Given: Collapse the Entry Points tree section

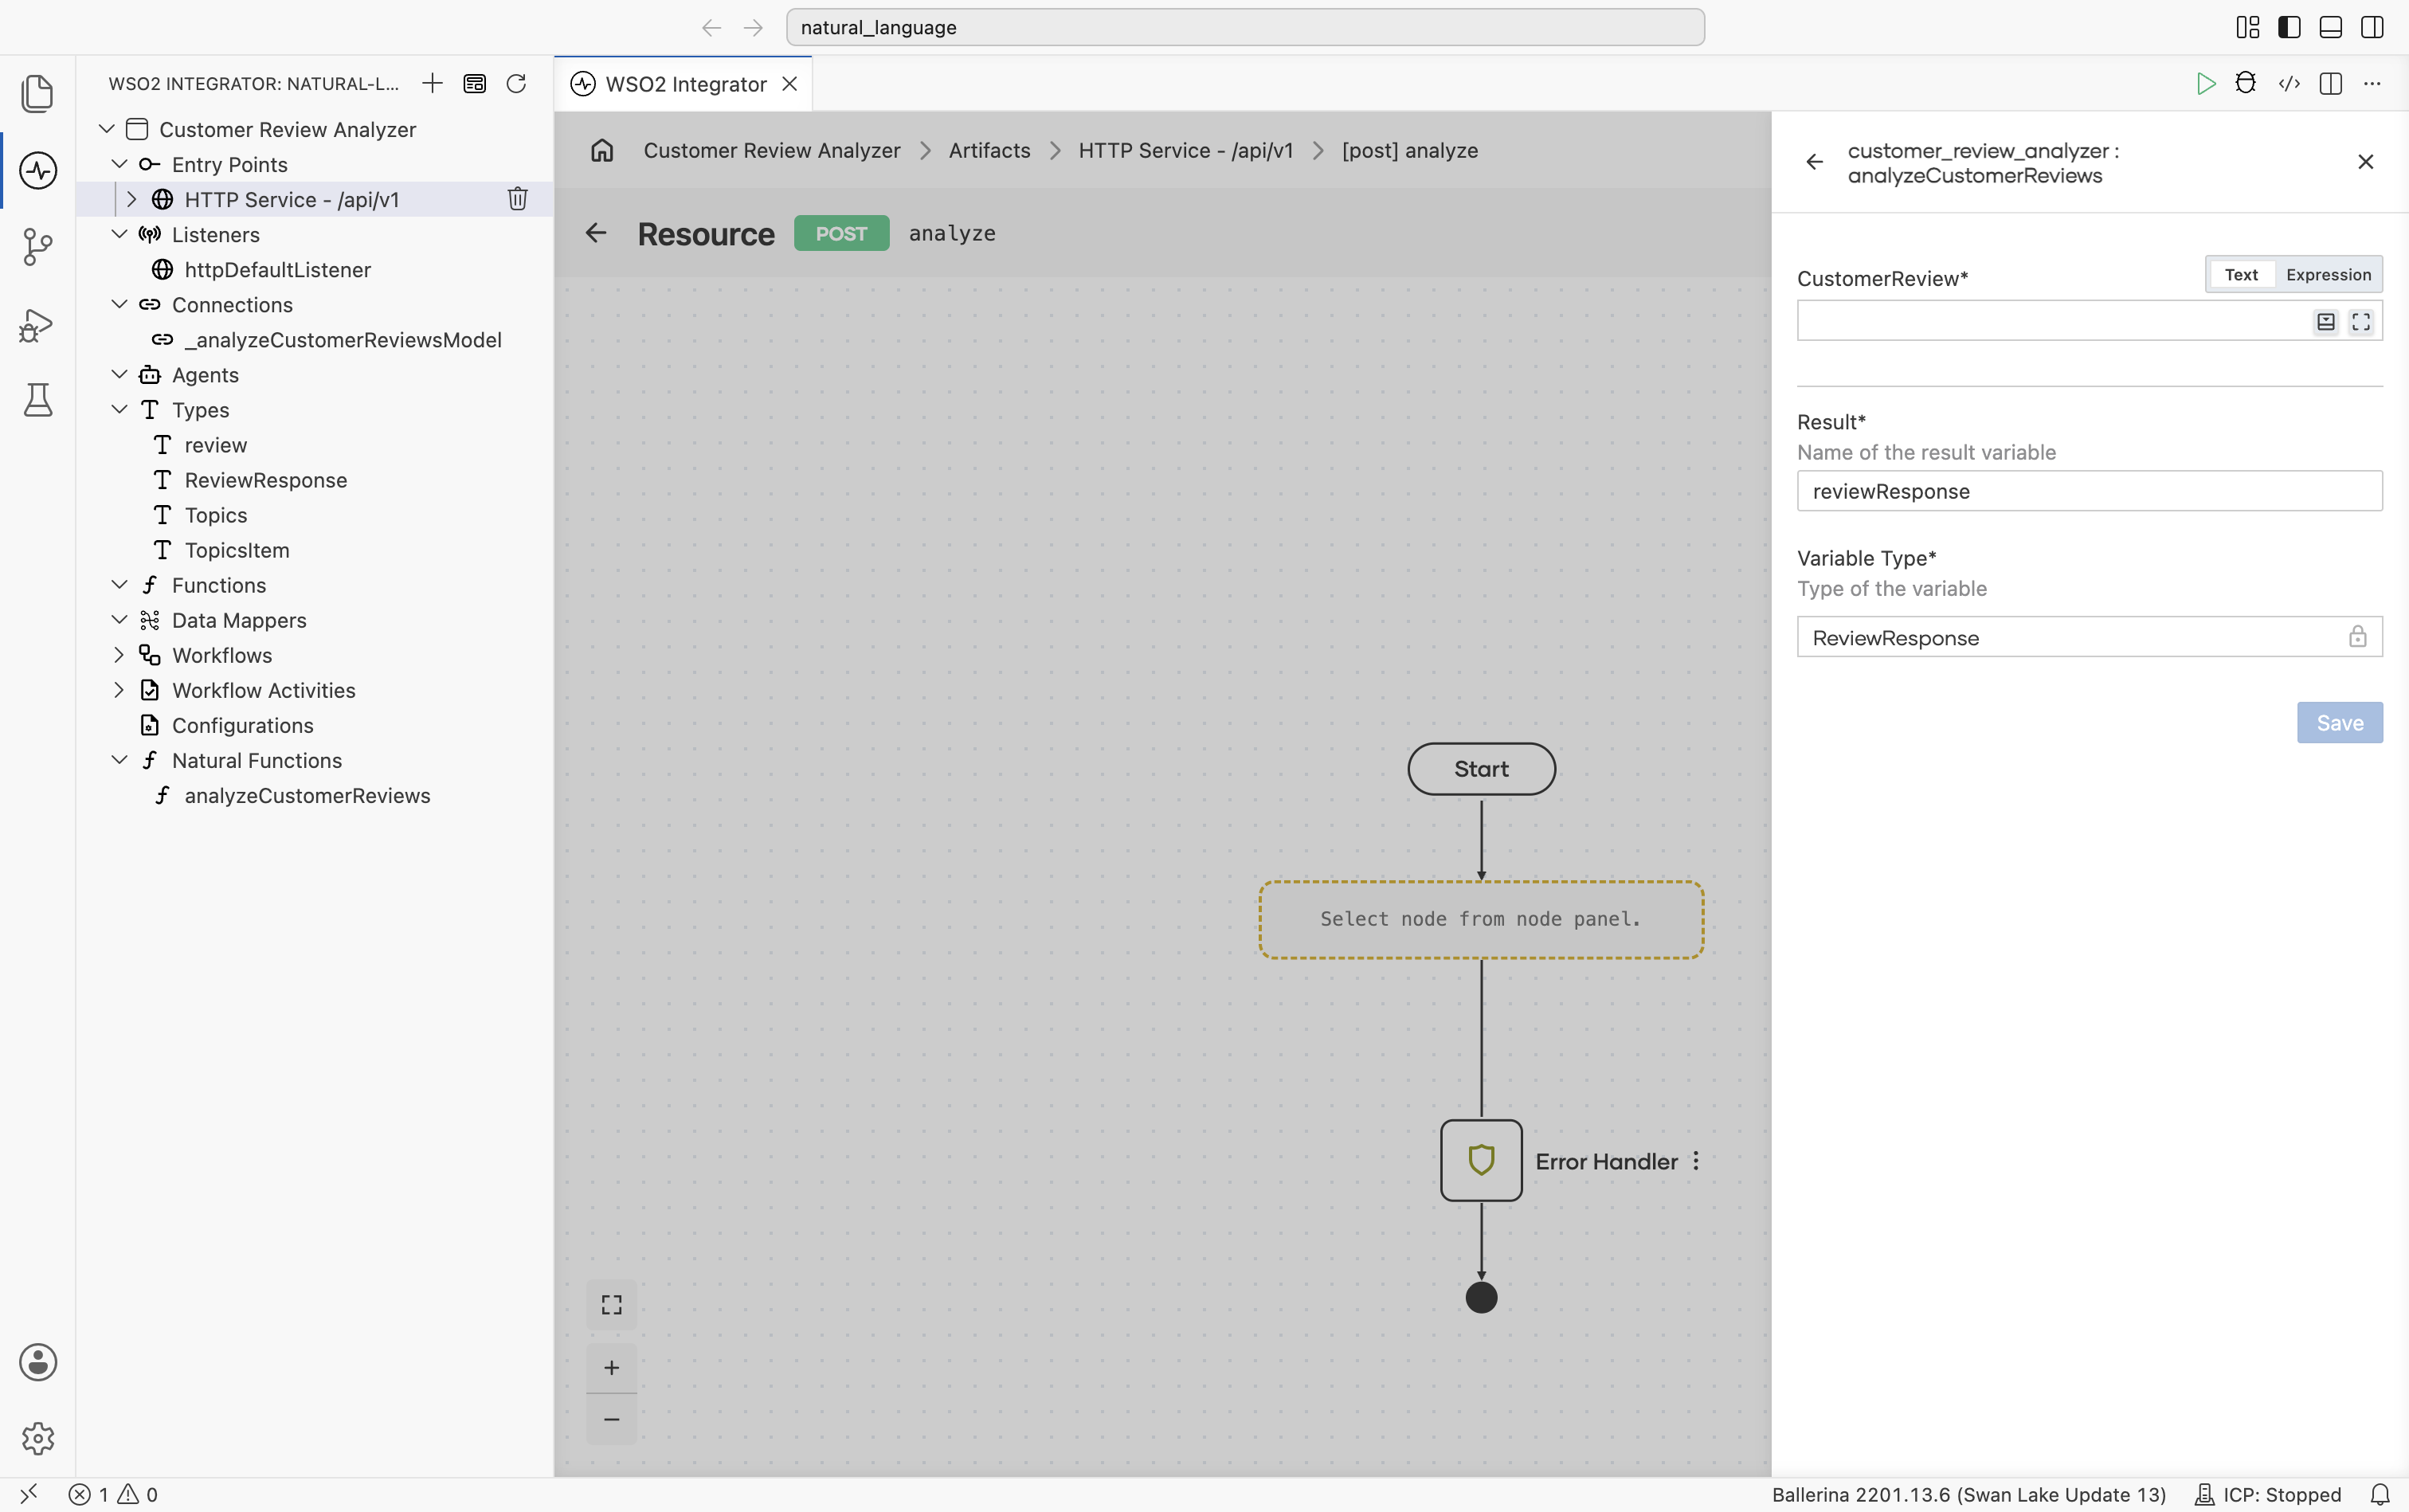Looking at the screenshot, I should [119, 164].
